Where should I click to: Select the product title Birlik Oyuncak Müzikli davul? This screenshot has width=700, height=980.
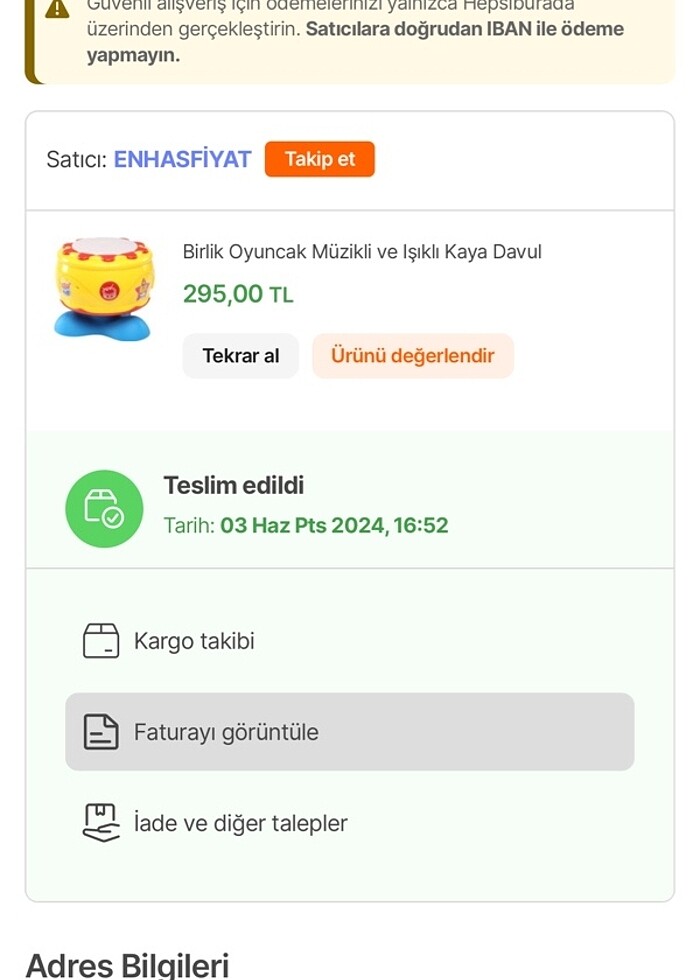pos(363,252)
